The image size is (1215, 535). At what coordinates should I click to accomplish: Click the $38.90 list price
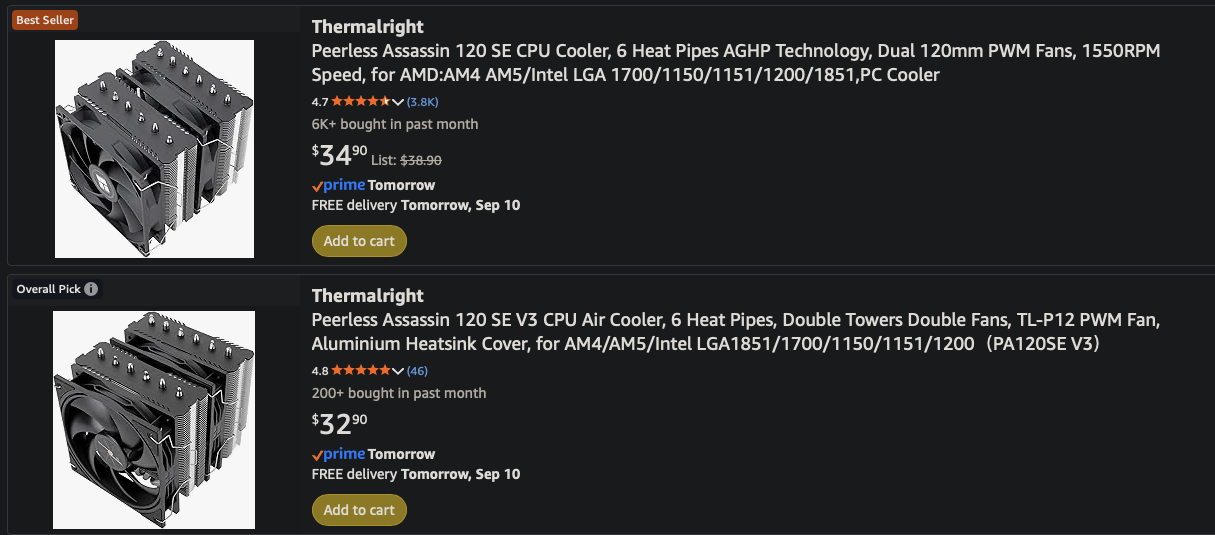(420, 159)
